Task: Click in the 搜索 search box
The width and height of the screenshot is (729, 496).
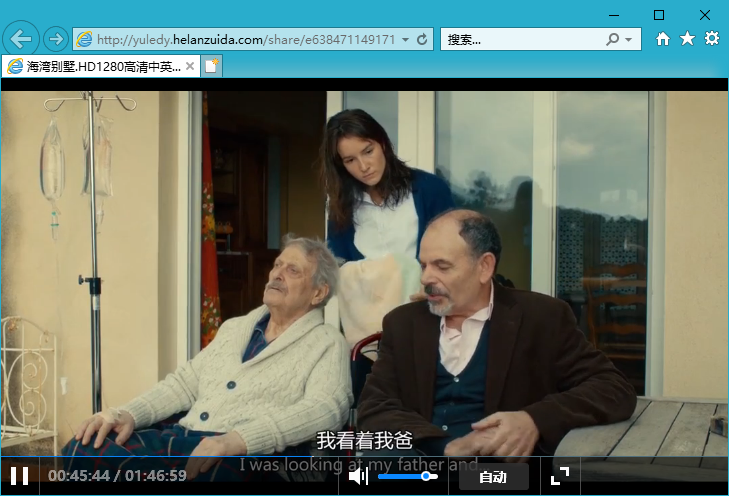Action: tap(520, 39)
